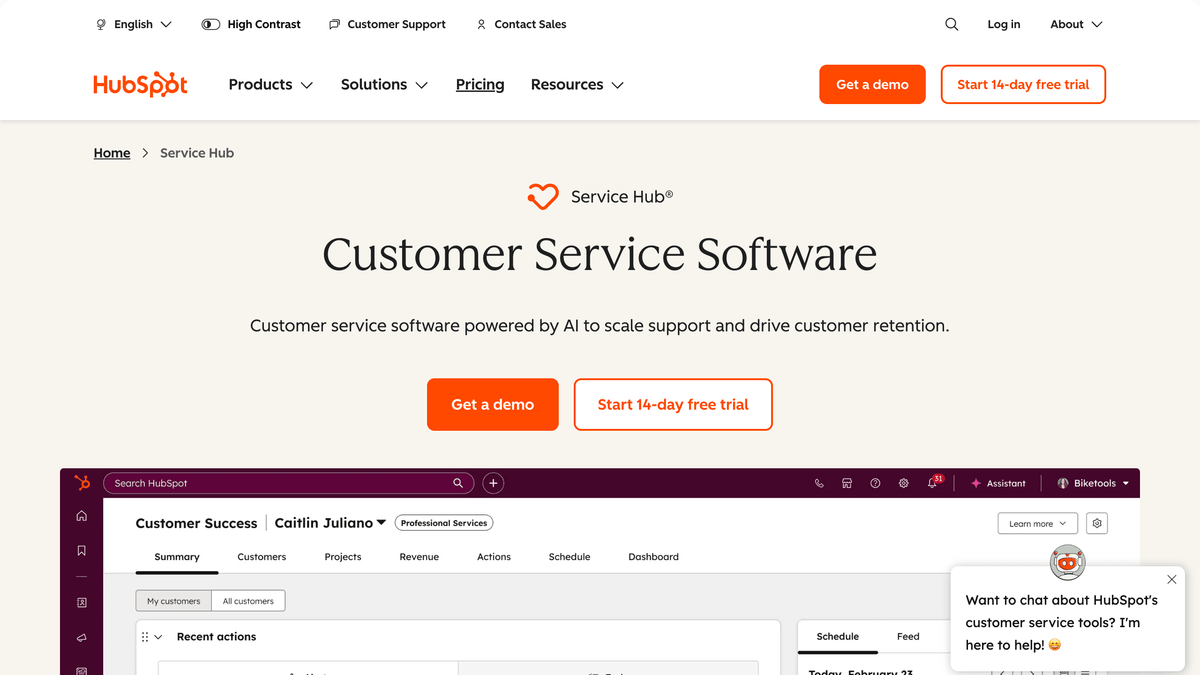
Task: Close the chat popup
Action: (1172, 579)
